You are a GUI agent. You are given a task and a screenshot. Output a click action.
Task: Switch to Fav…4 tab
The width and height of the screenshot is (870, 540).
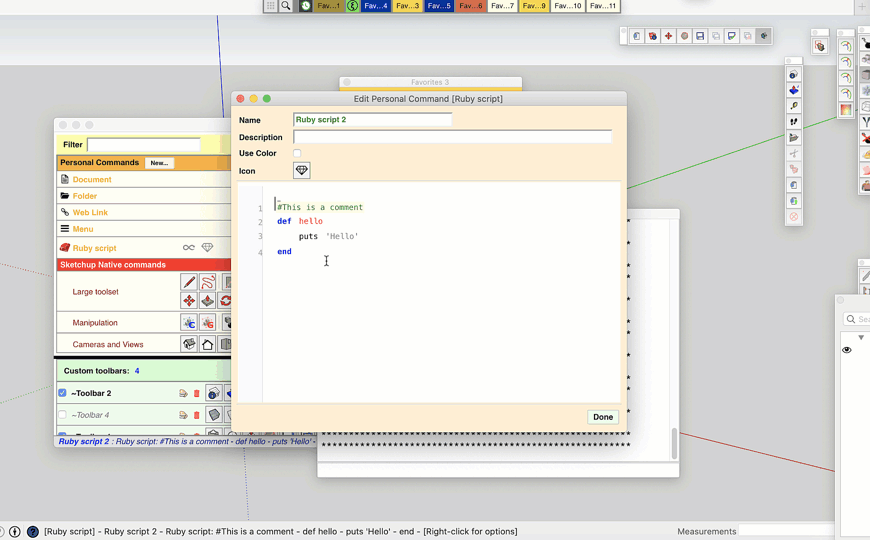tap(376, 6)
